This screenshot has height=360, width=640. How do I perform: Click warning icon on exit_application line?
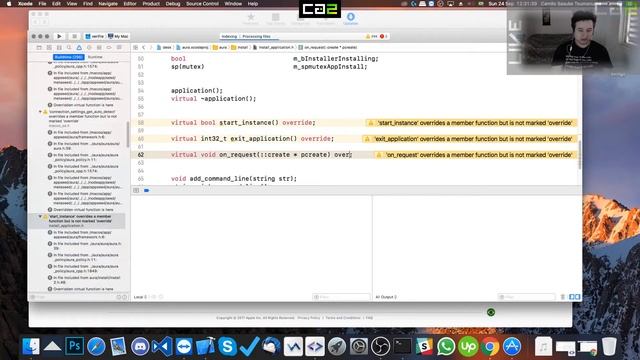(x=367, y=139)
